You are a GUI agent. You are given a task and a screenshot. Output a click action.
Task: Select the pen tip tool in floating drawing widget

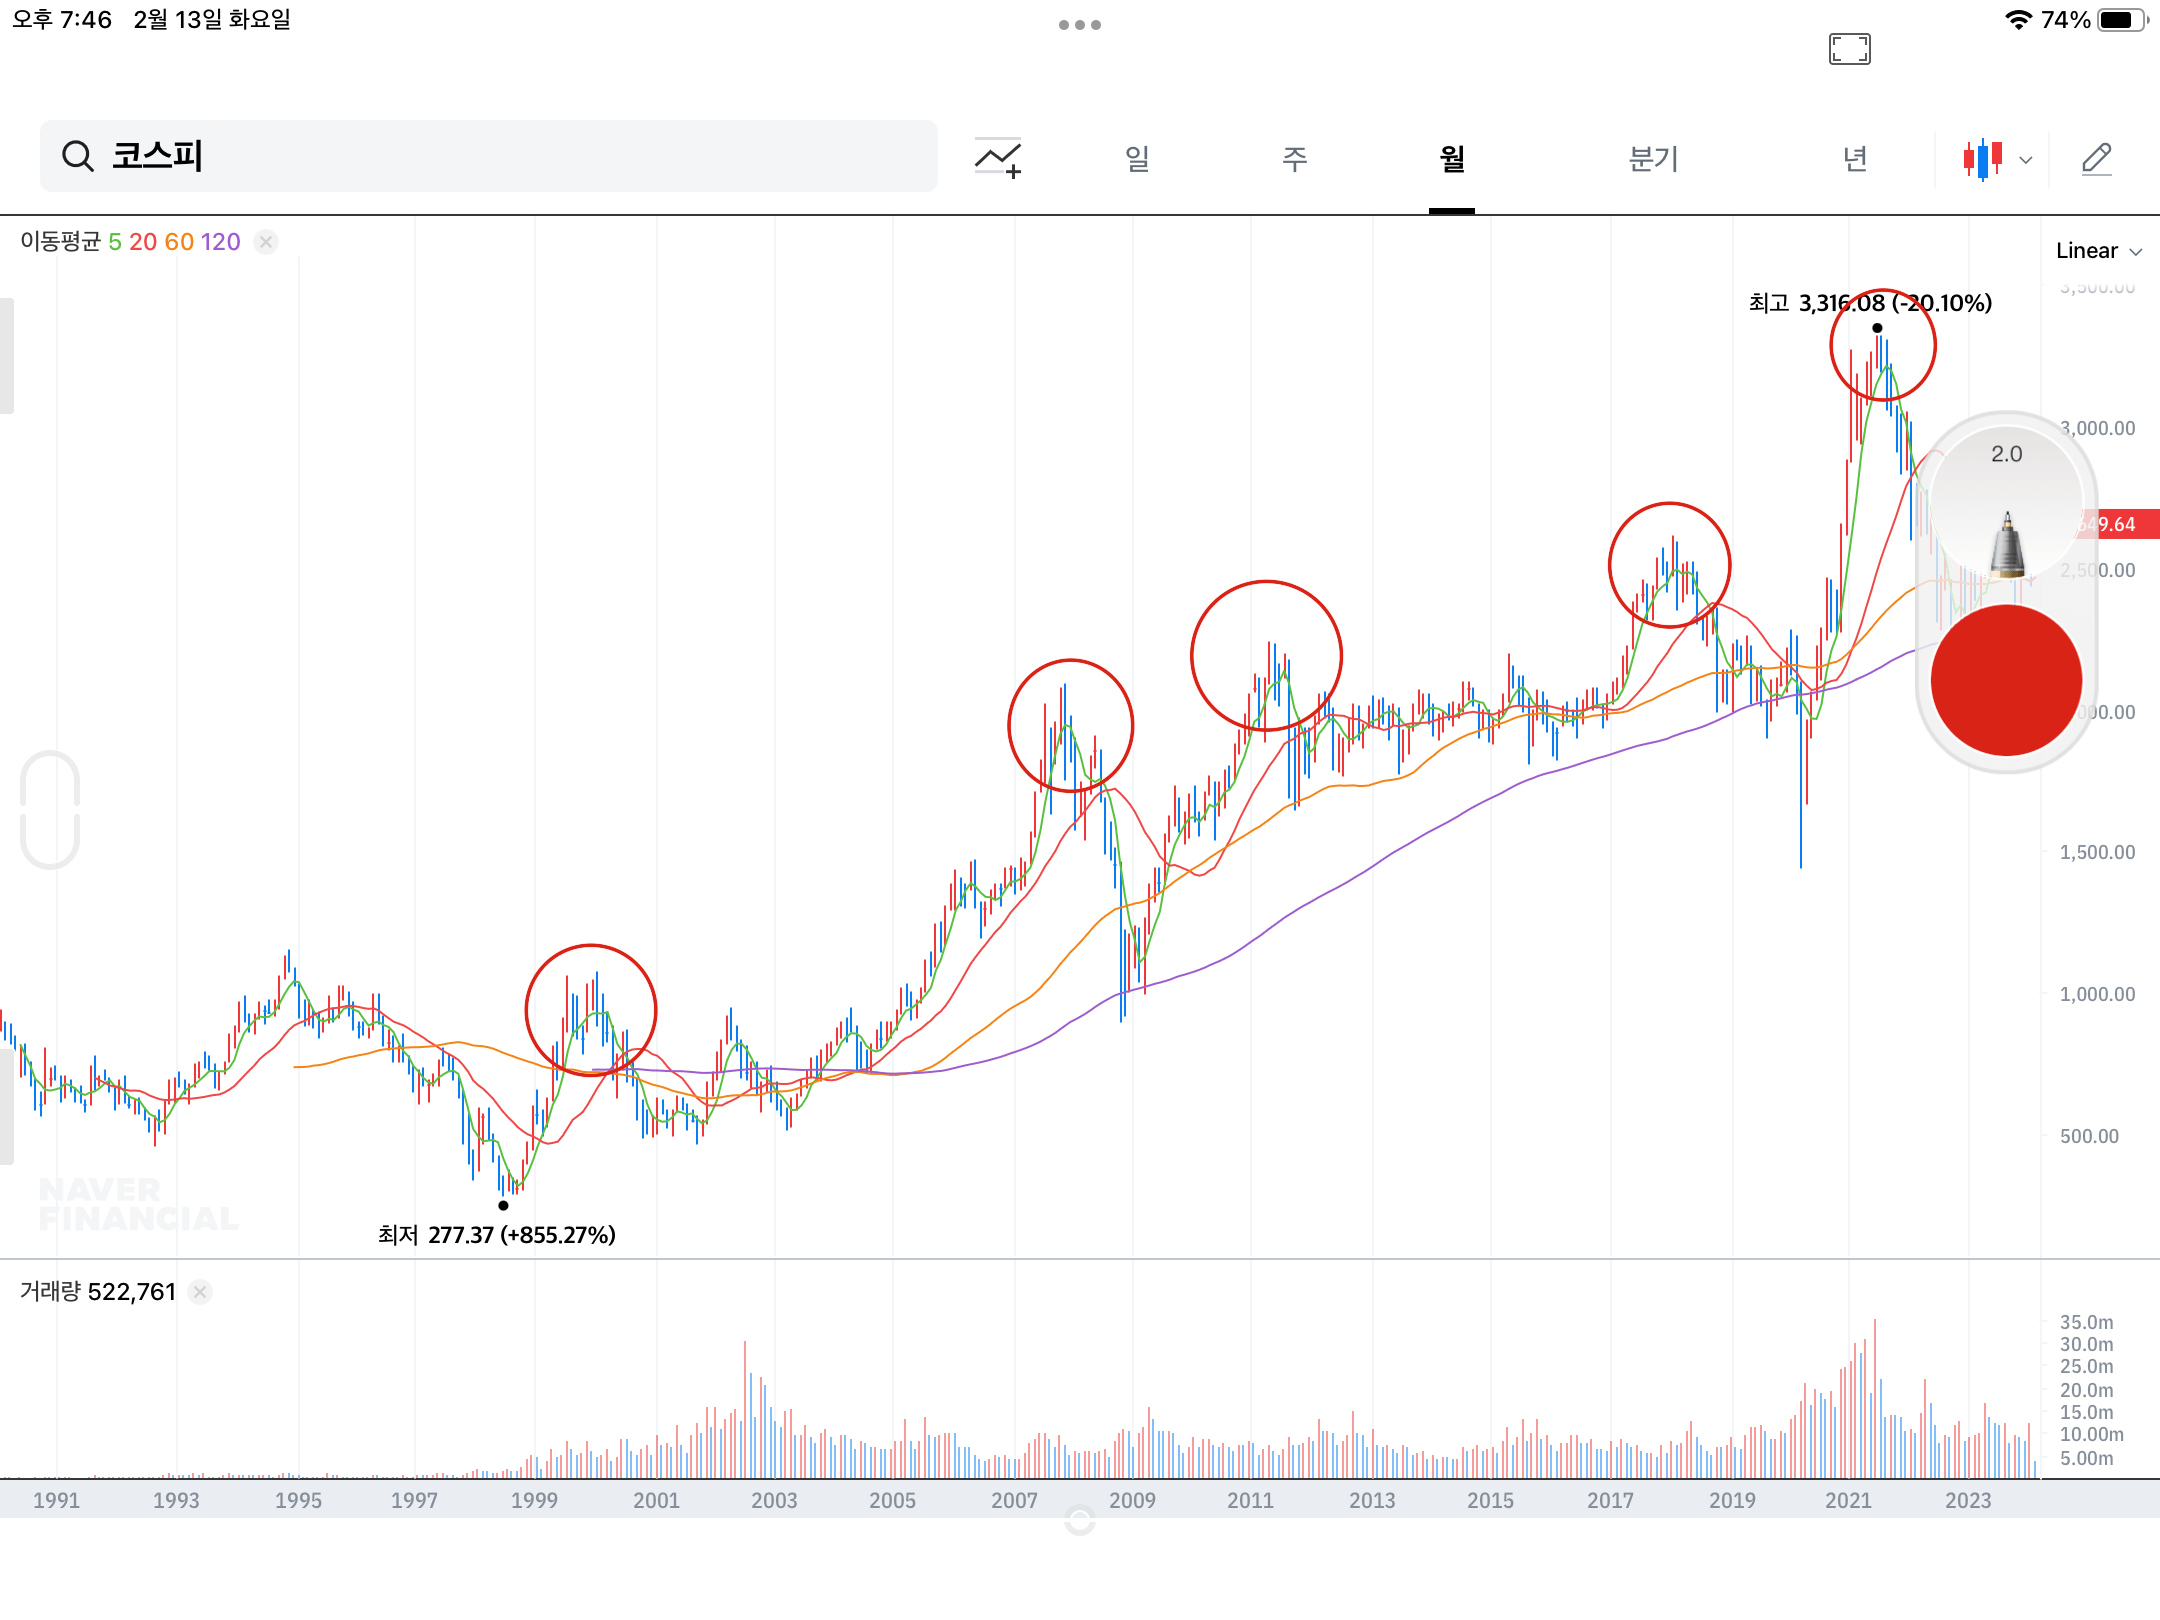tap(2007, 545)
